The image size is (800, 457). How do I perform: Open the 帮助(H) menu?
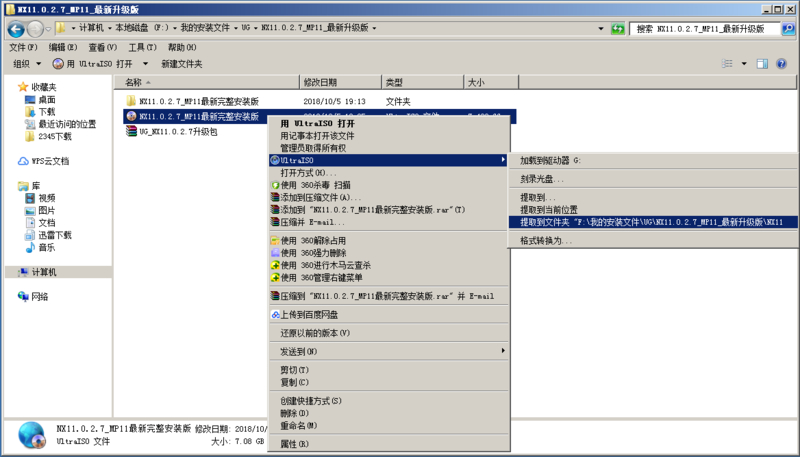182,47
